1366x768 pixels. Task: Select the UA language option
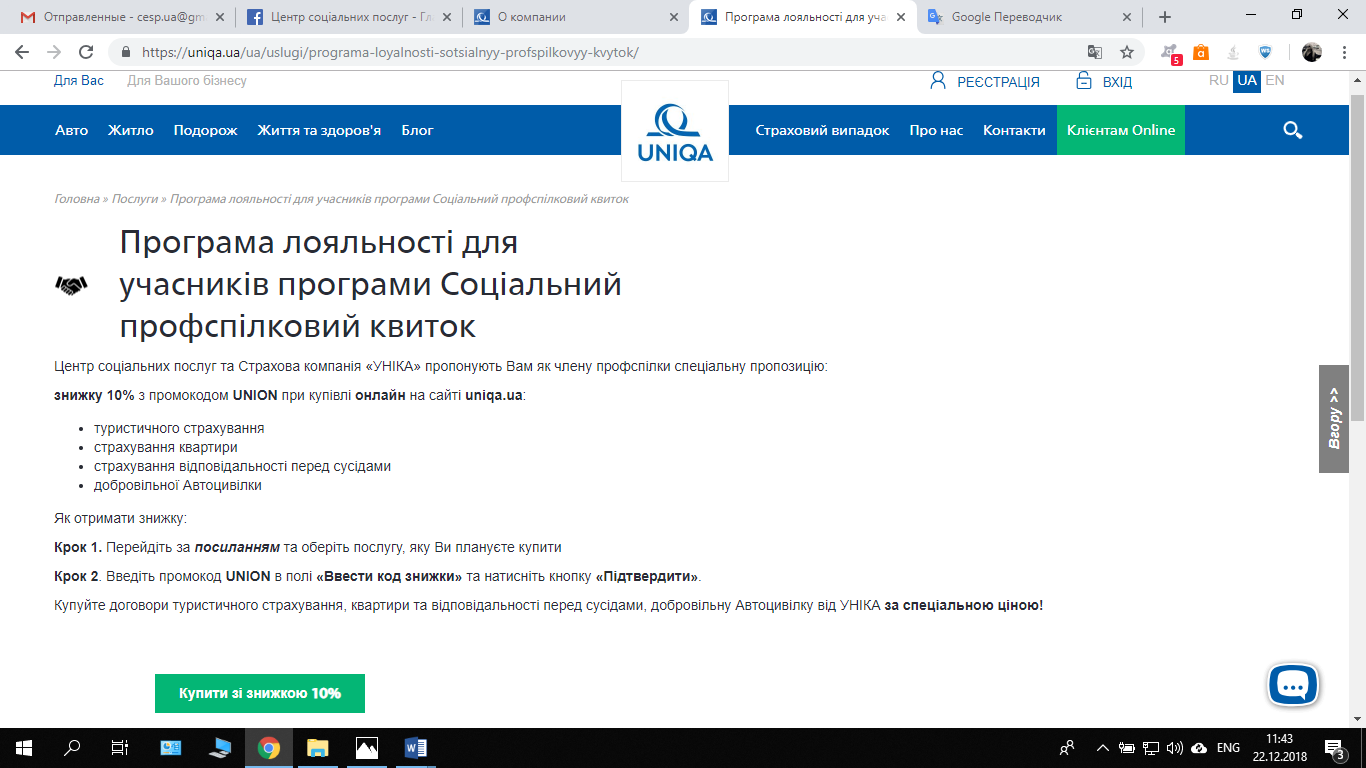1247,81
